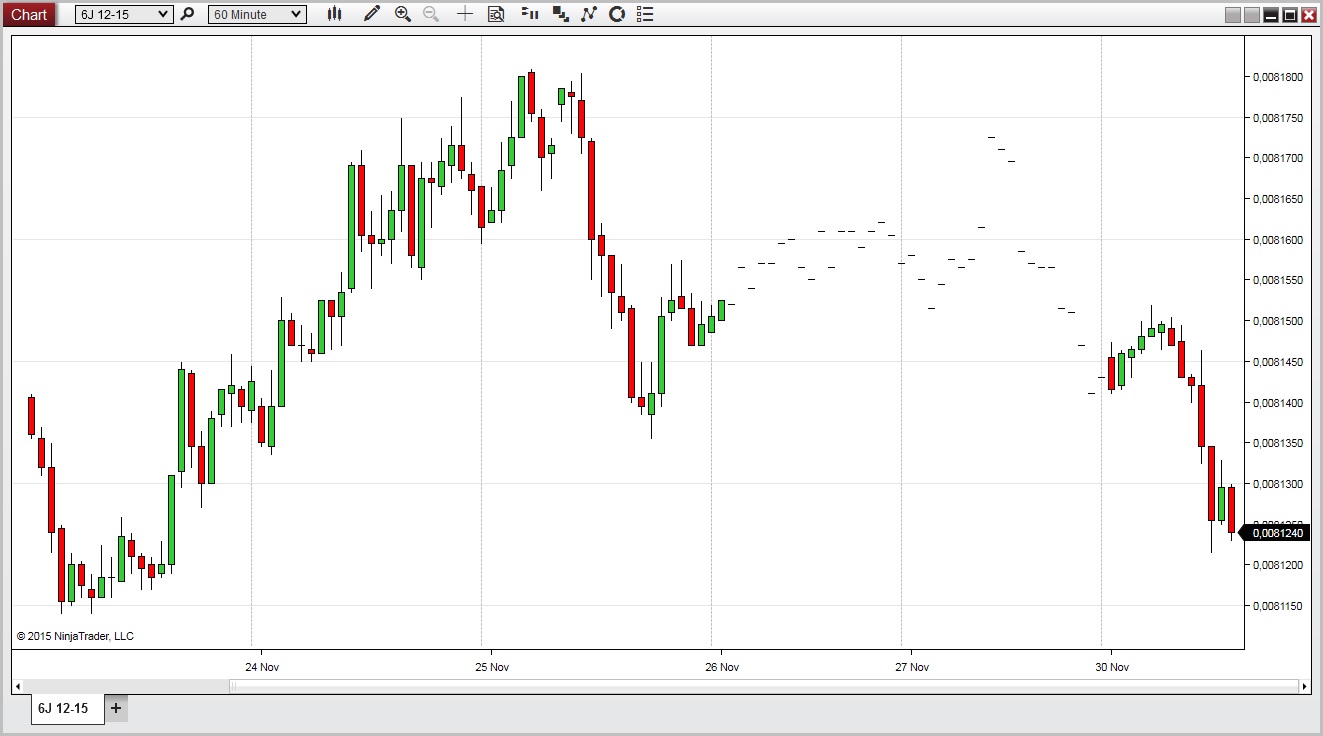The image size is (1323, 736).
Task: Open the indicators zigzag line icon
Action: click(x=589, y=14)
